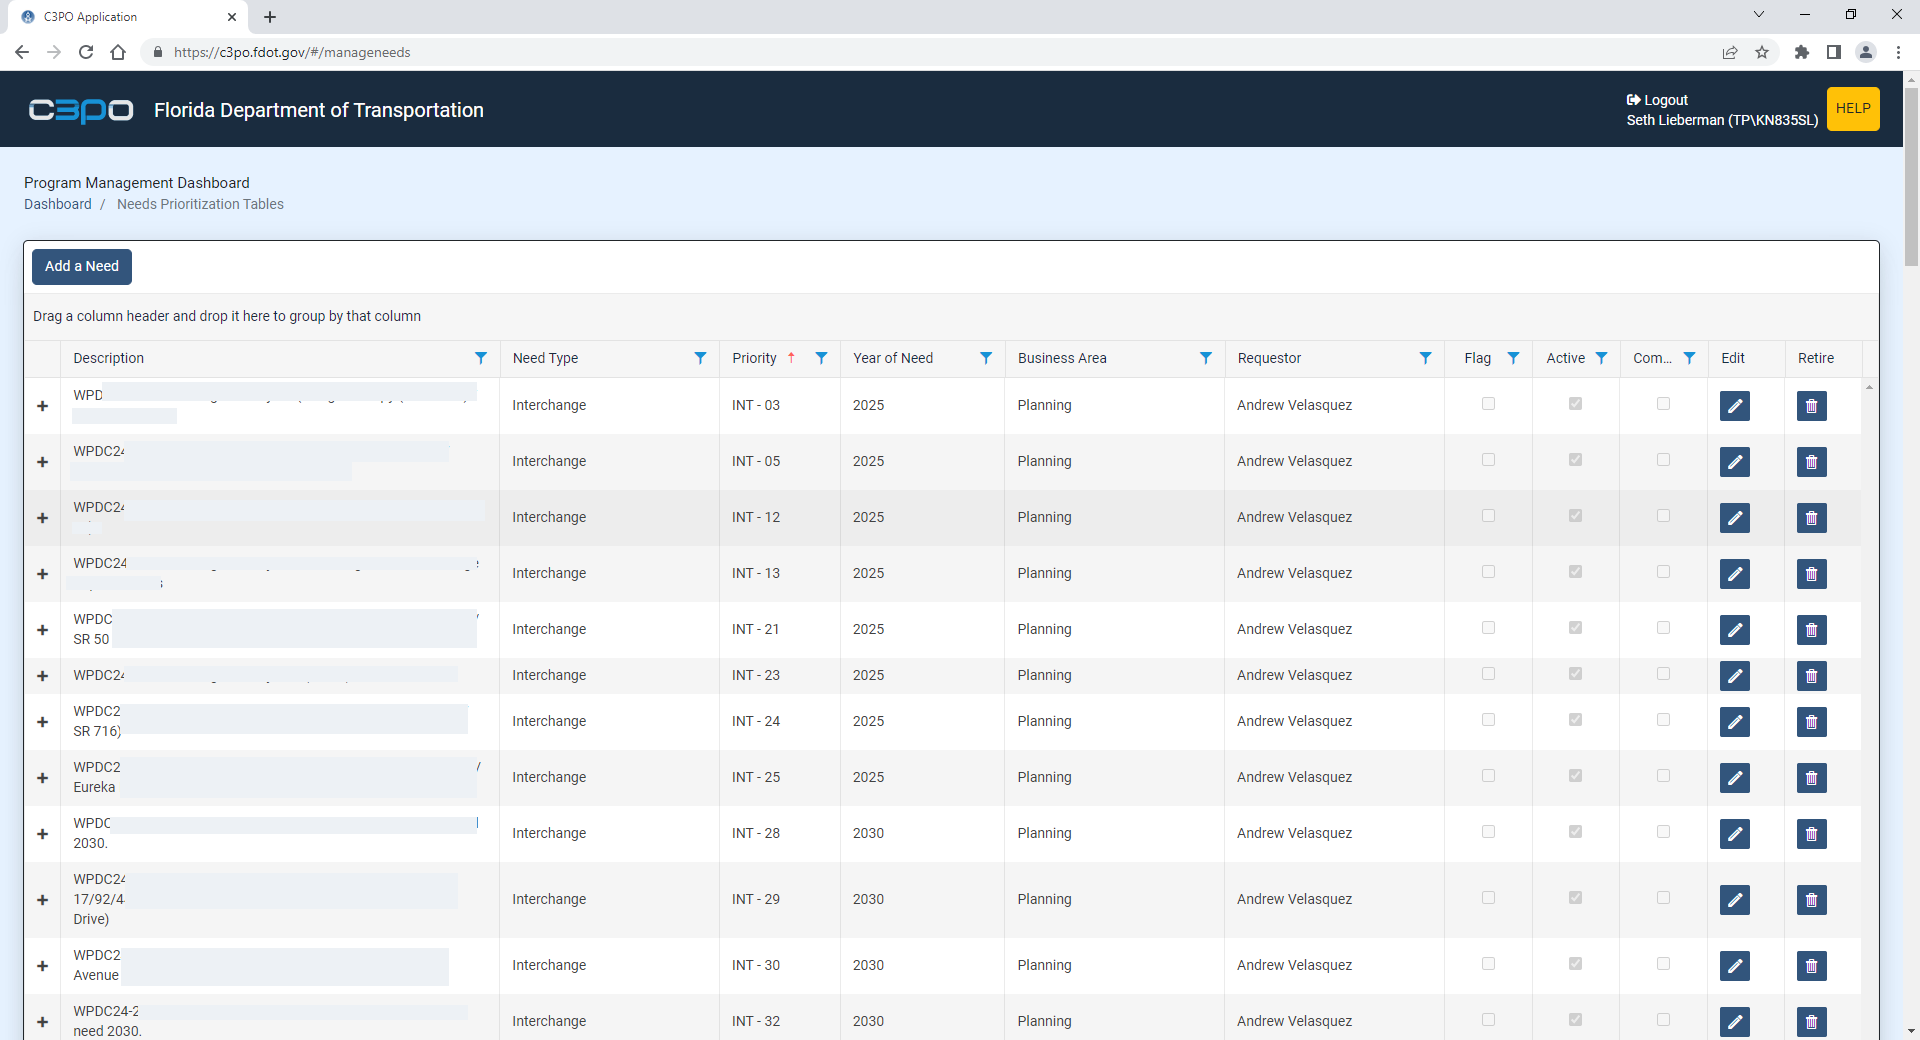Click the edit pencil for INT - 03

click(1734, 406)
